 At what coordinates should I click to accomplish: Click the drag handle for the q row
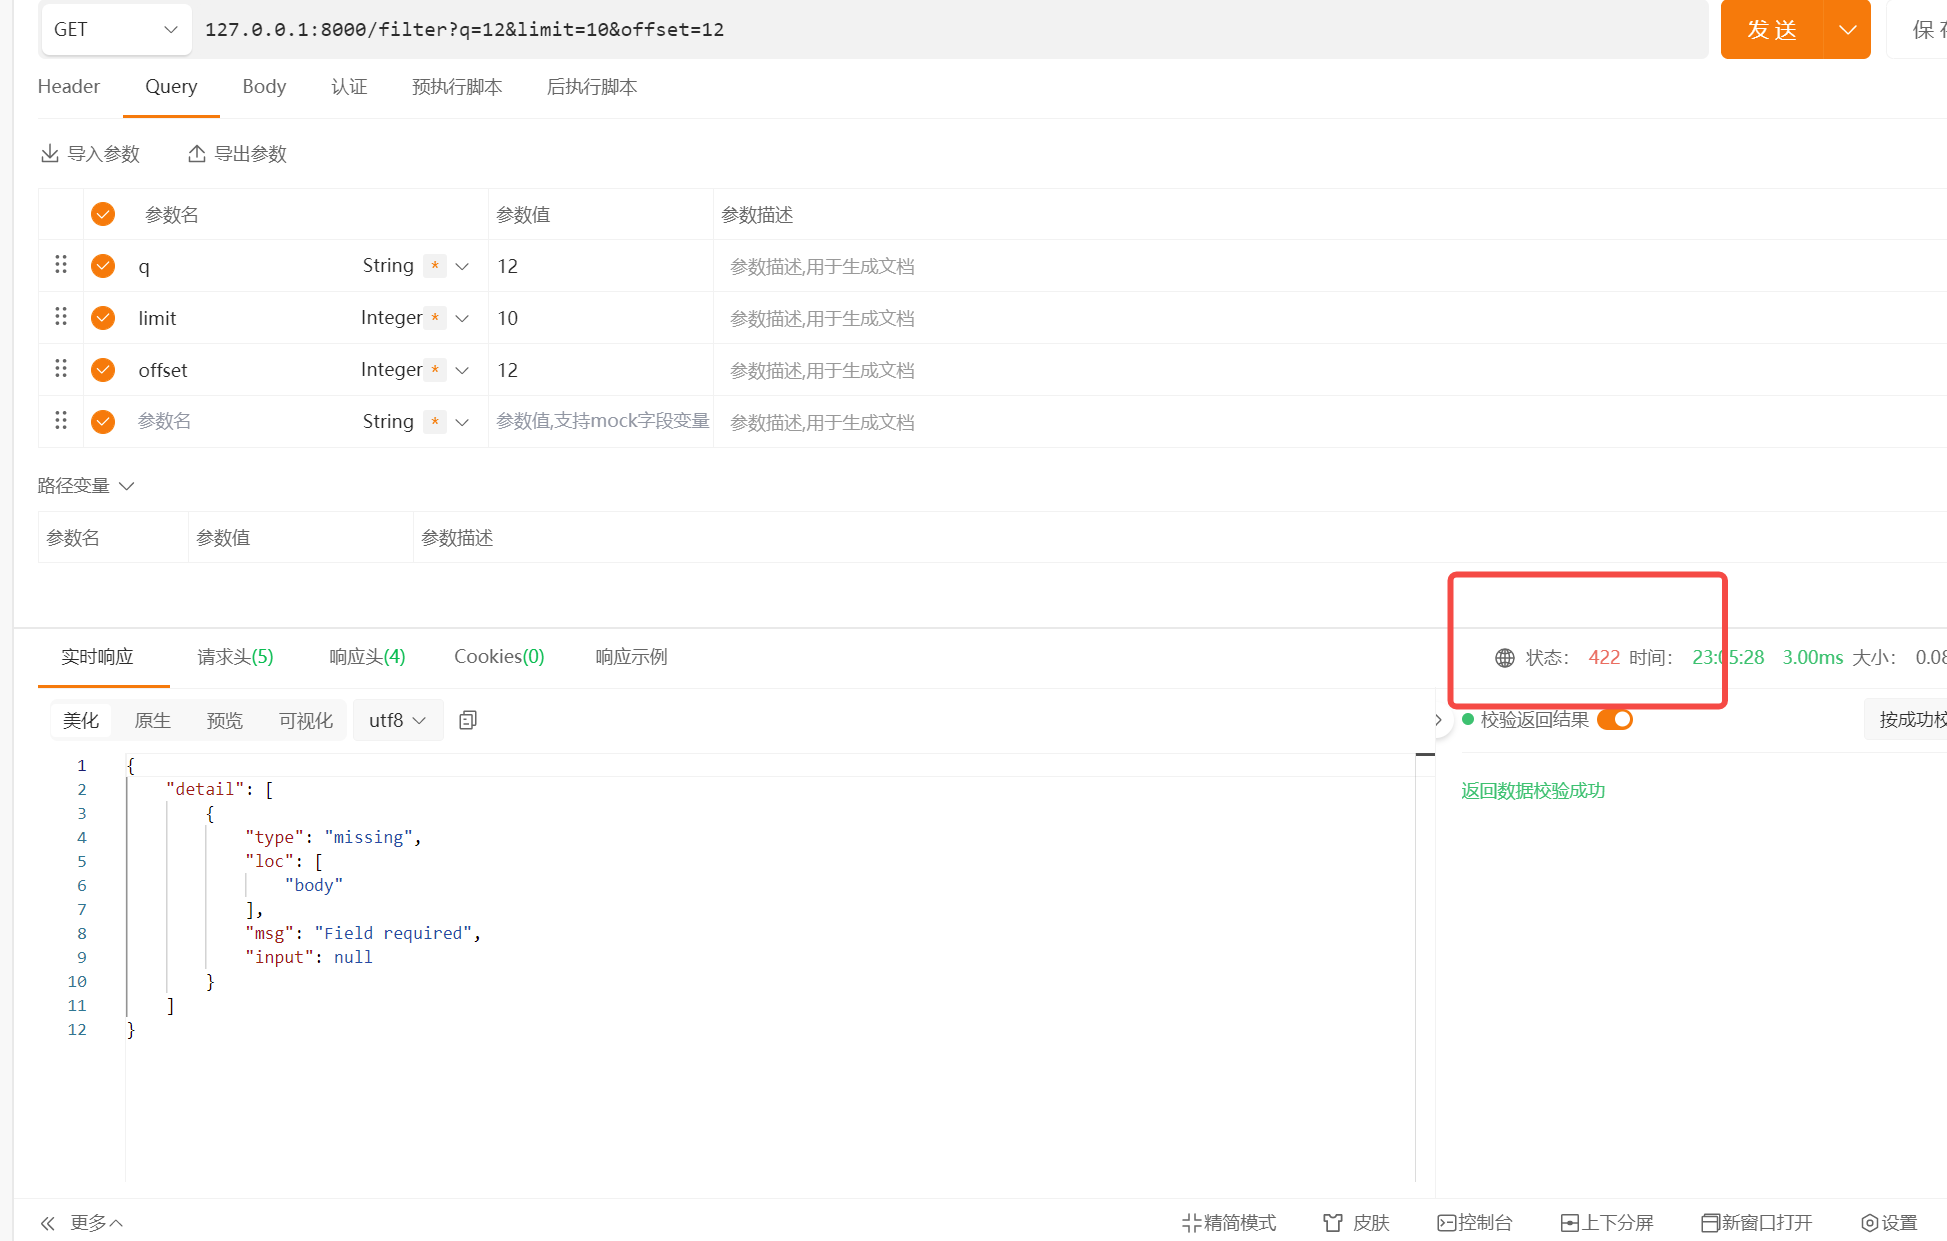coord(61,265)
